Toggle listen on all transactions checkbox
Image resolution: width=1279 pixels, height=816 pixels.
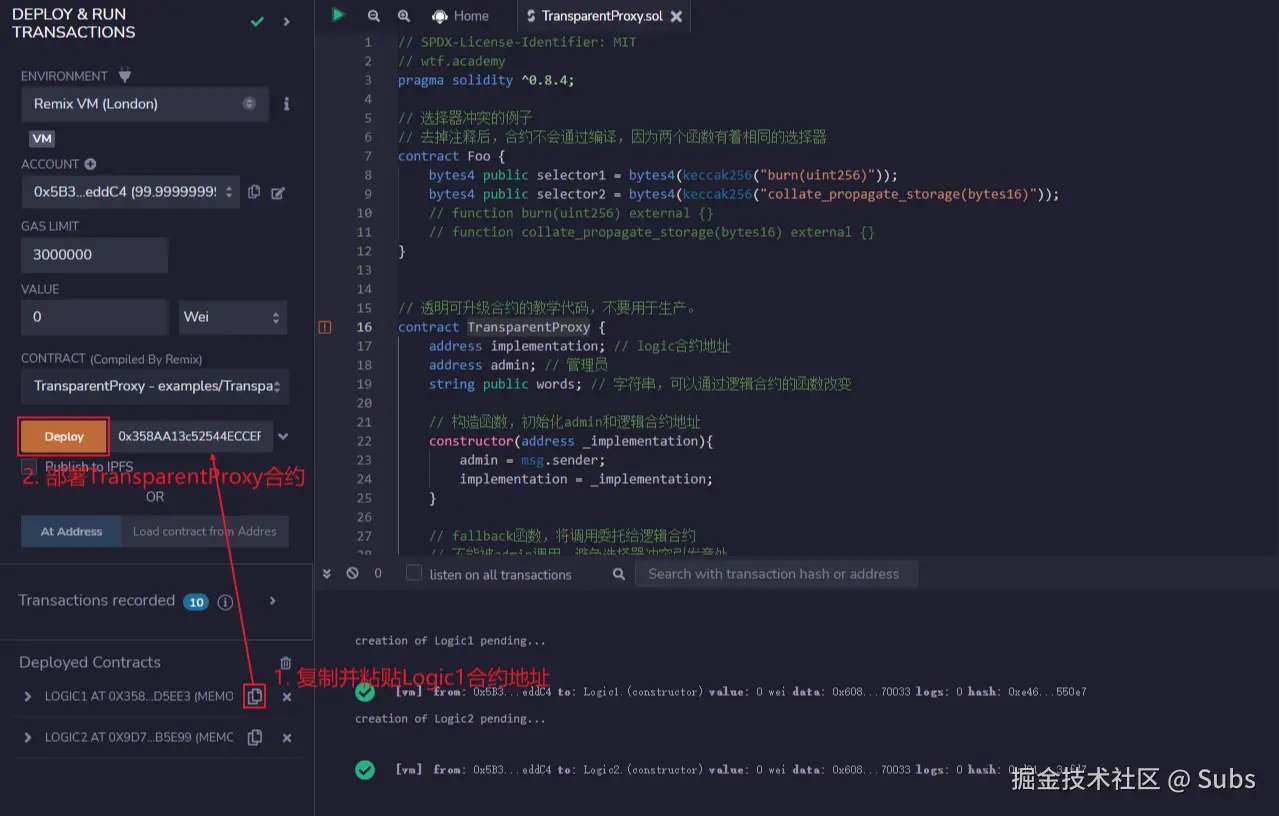point(414,573)
